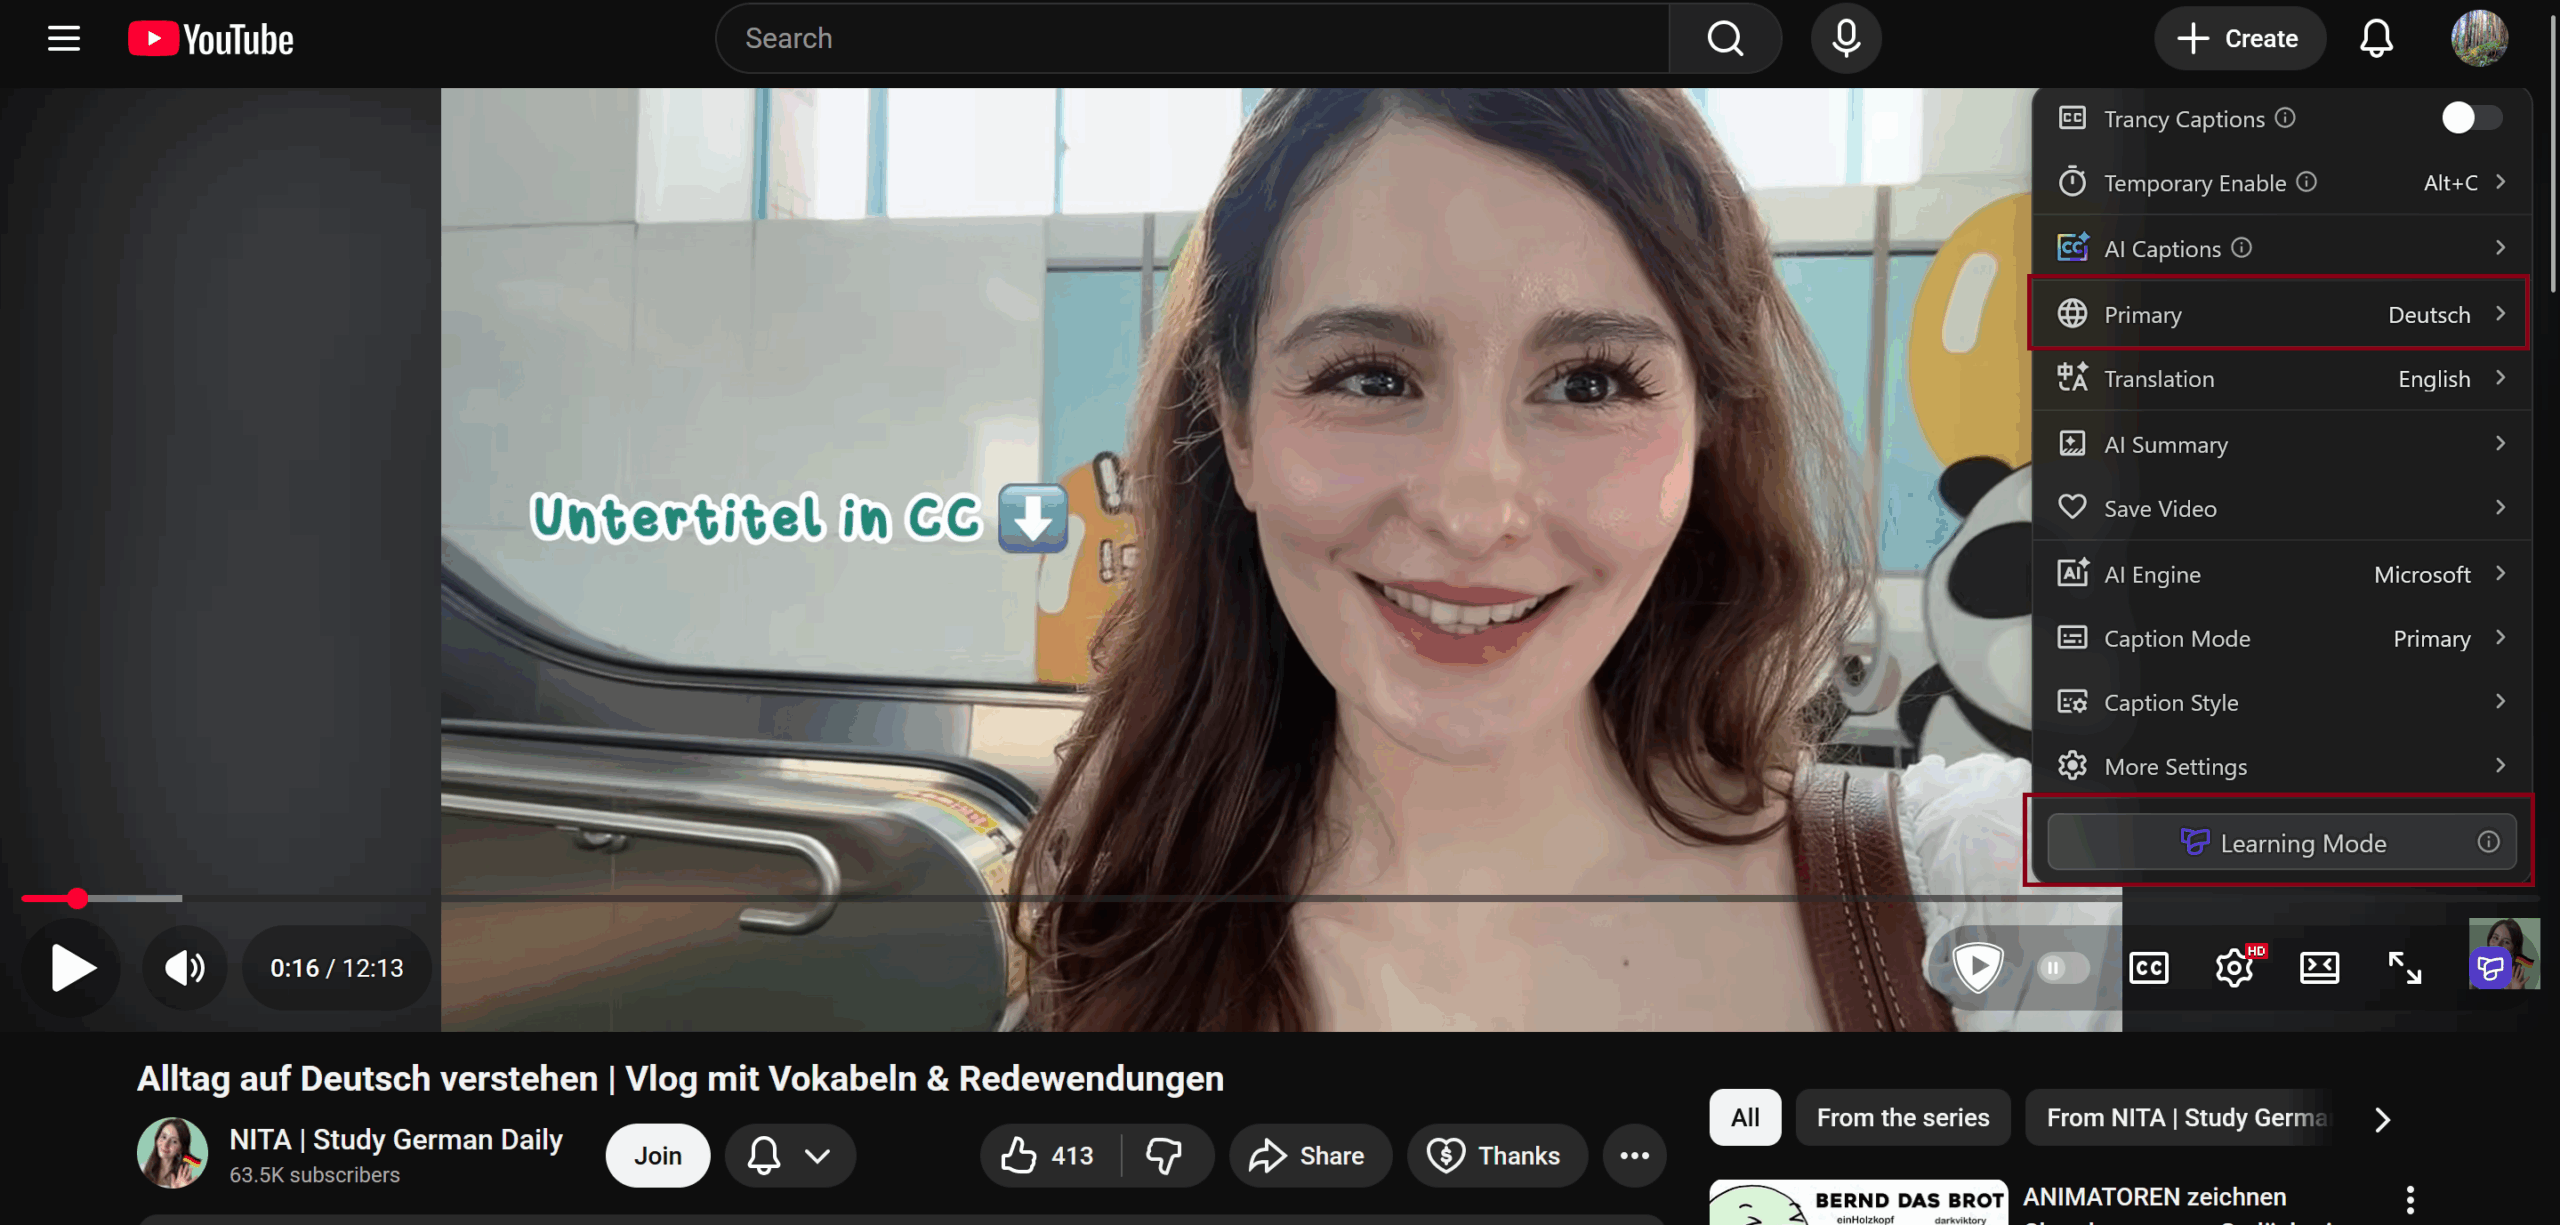Open player settings gear icon
The image size is (2560, 1225).
pyautogui.click(x=2234, y=968)
